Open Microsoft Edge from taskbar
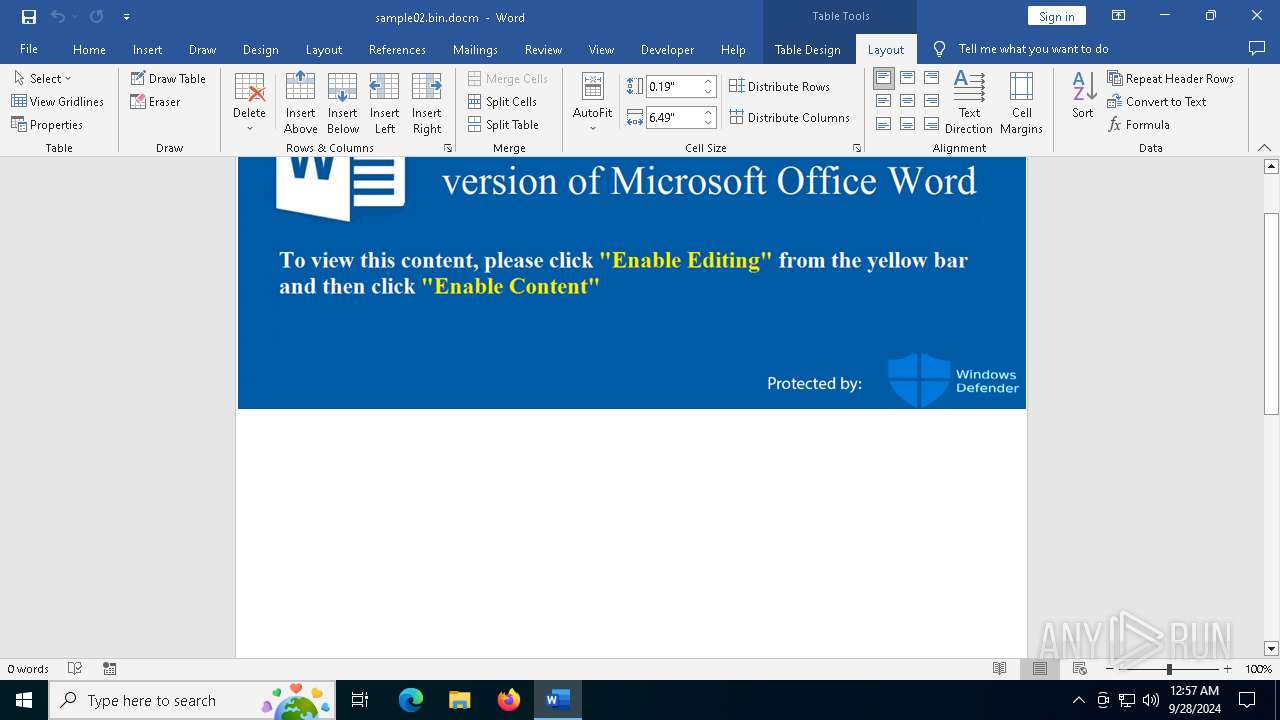The image size is (1280, 720). click(411, 700)
